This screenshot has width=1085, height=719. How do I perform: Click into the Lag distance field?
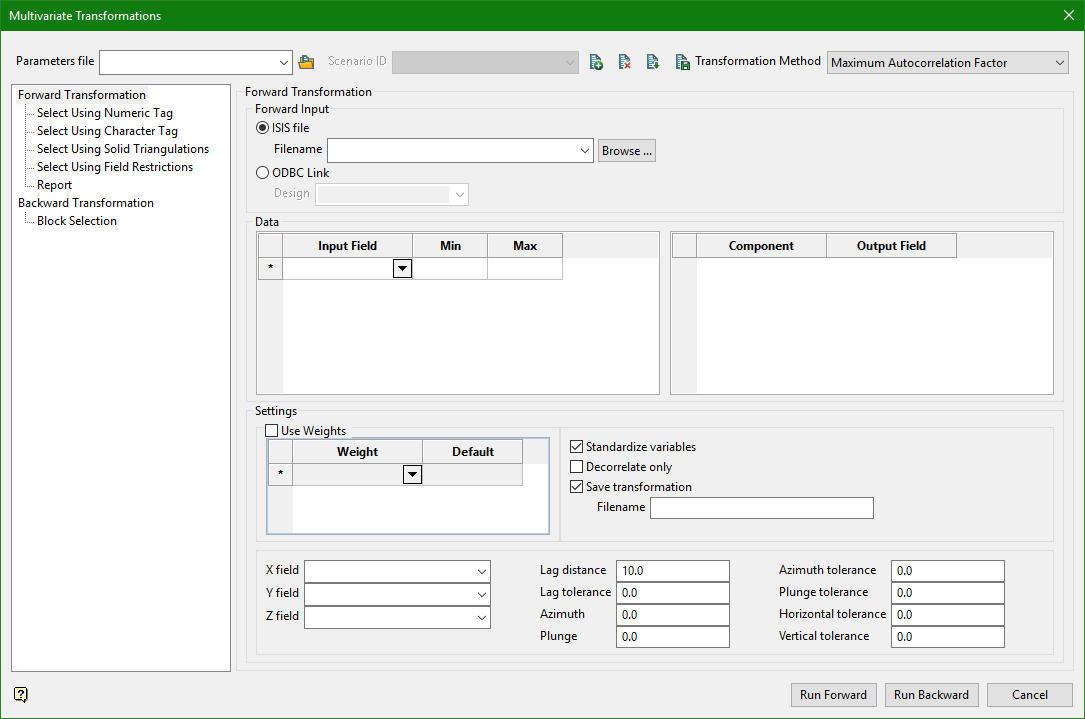tap(672, 570)
